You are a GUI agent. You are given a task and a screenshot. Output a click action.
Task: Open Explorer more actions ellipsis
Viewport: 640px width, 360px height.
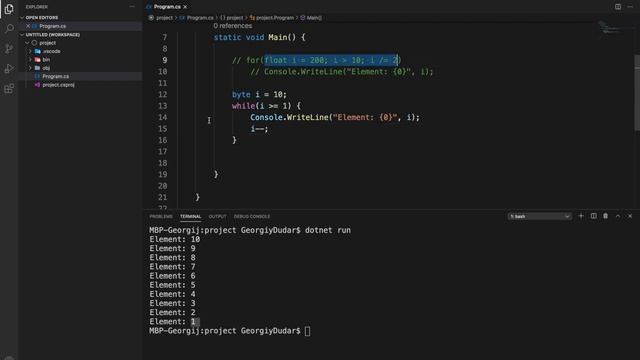coord(132,7)
